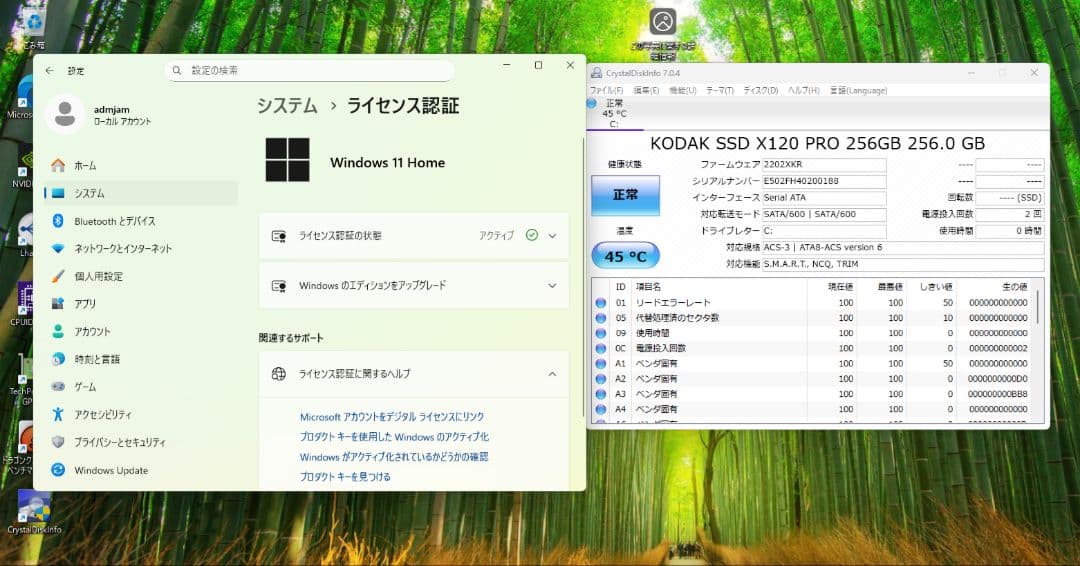Click raw value 000000000BB8 in A3 row

998,394
